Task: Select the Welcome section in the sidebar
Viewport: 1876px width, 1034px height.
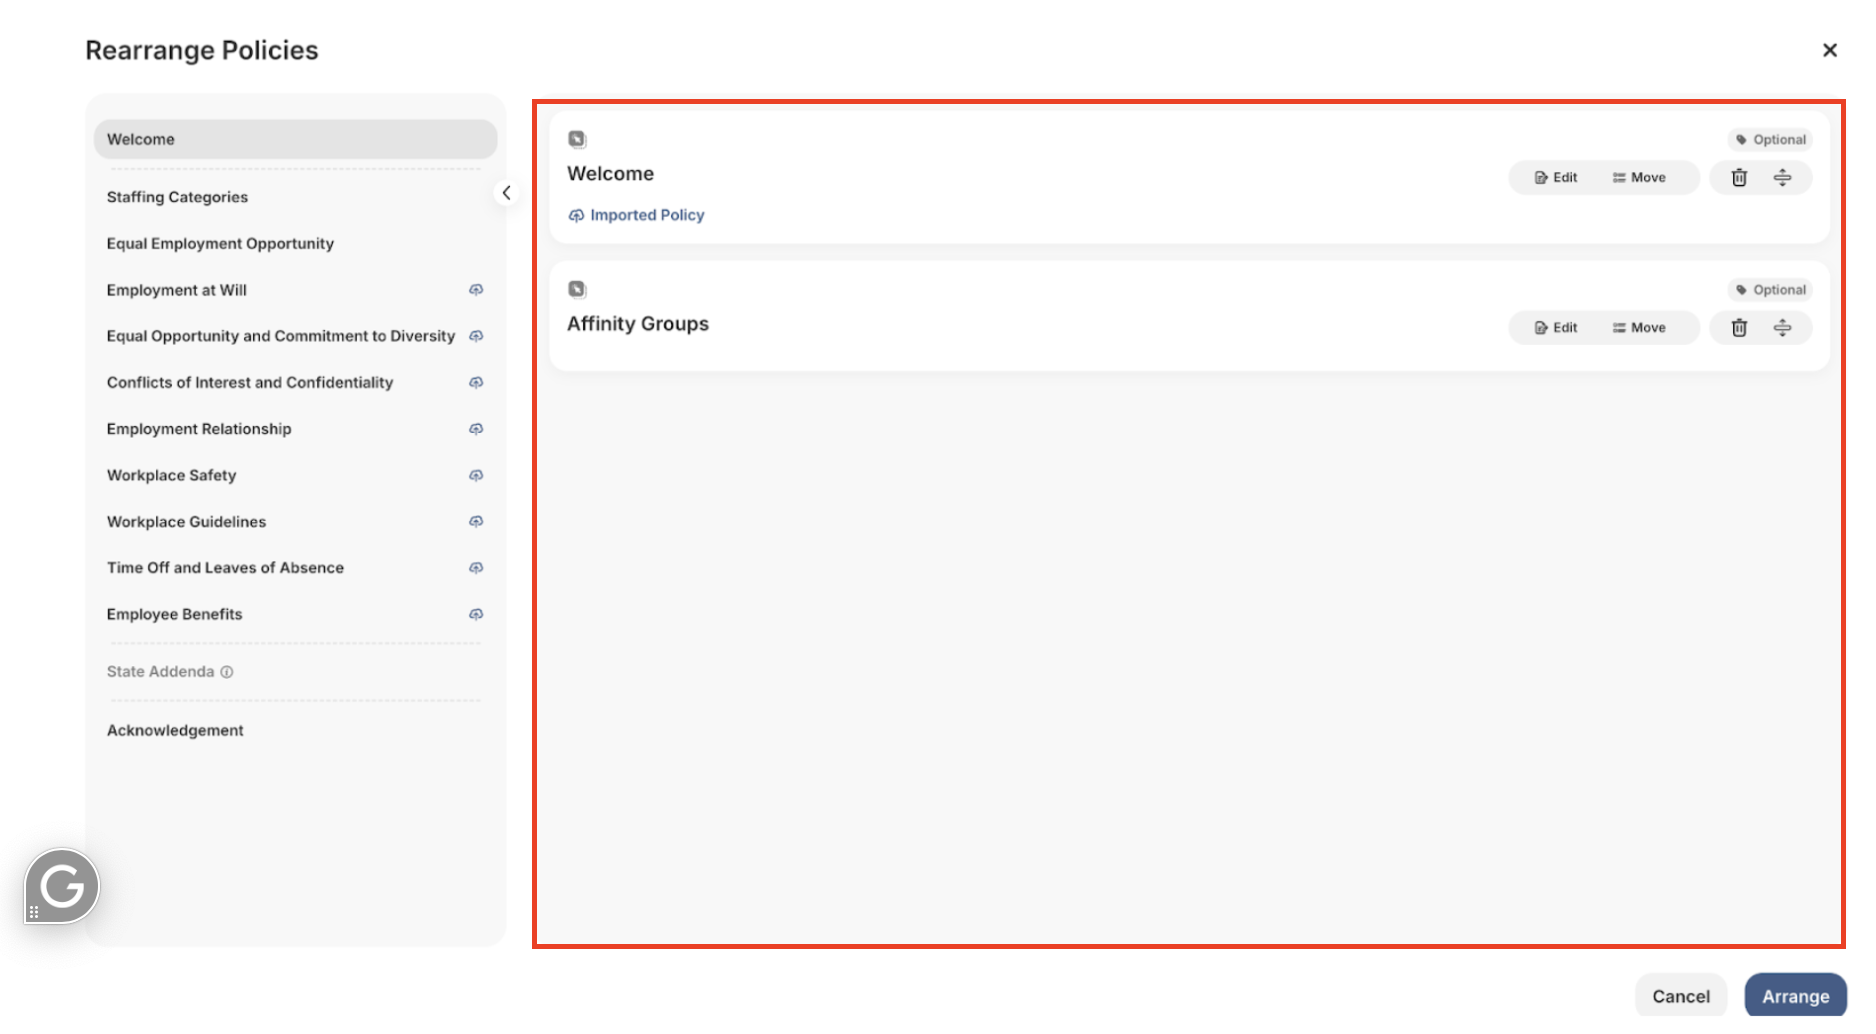Action: click(295, 139)
